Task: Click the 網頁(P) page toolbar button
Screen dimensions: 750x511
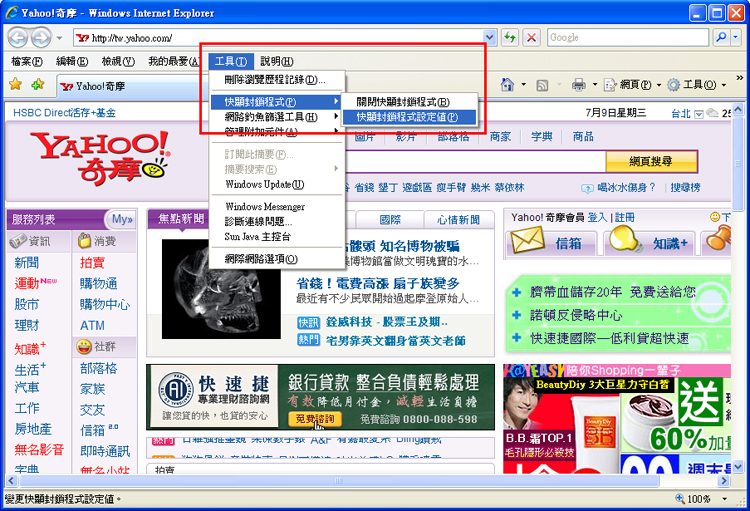Action: [628, 85]
